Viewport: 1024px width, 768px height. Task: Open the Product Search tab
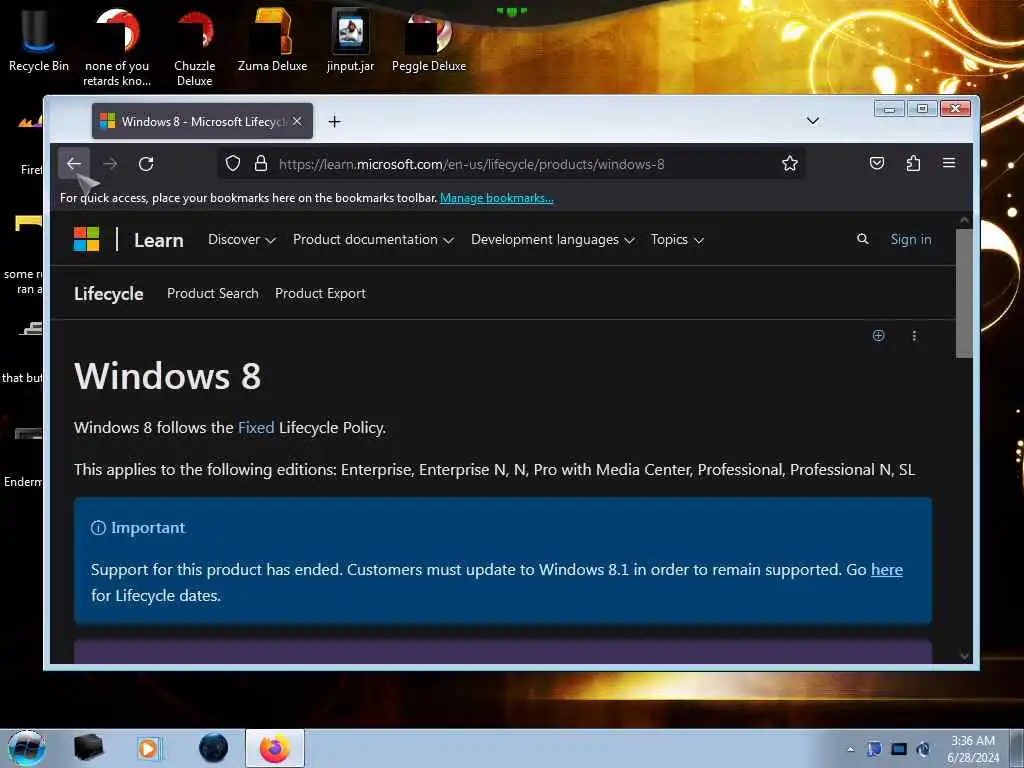(x=213, y=294)
